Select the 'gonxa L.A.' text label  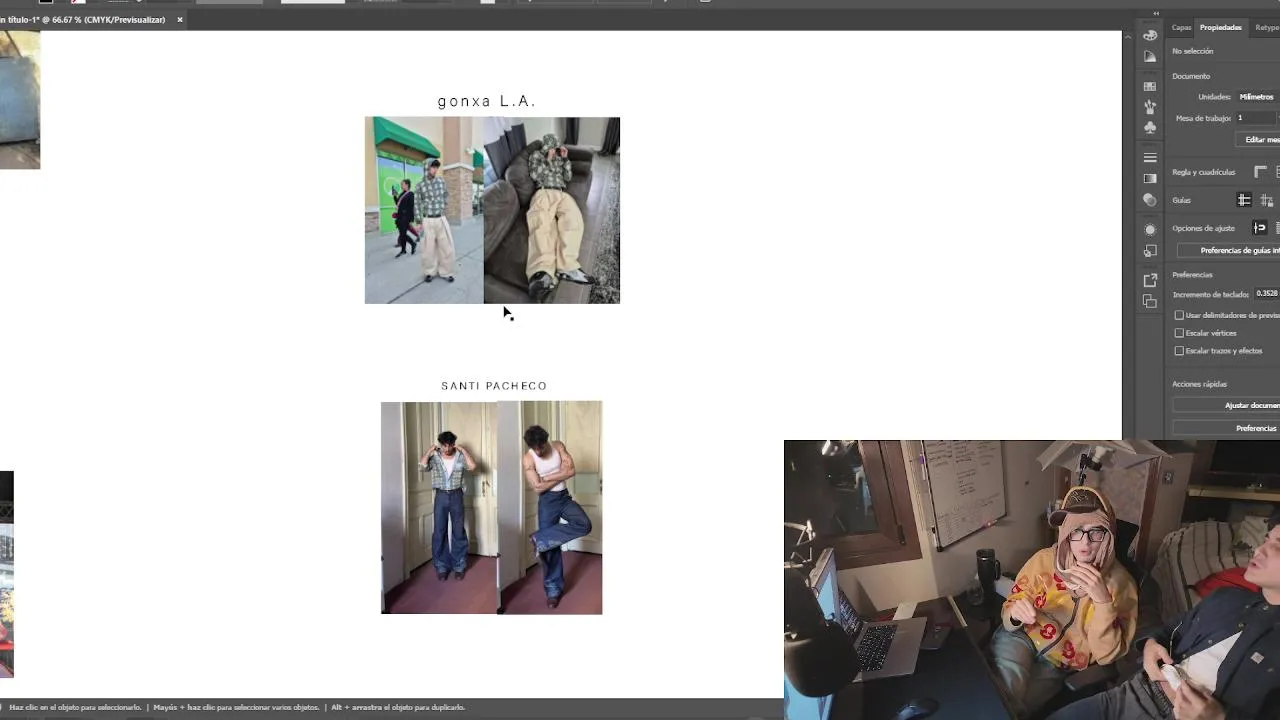click(487, 101)
